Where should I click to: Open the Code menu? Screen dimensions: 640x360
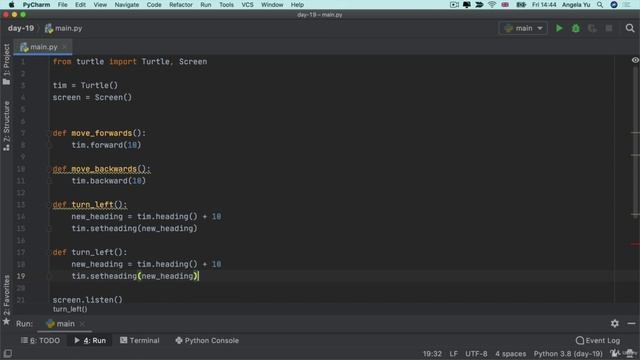[x=154, y=4]
